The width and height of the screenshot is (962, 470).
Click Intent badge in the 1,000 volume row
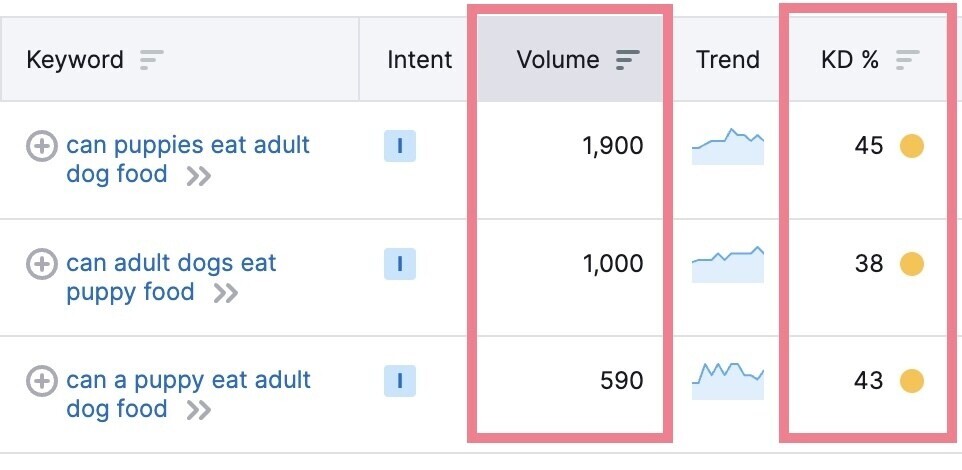[400, 264]
